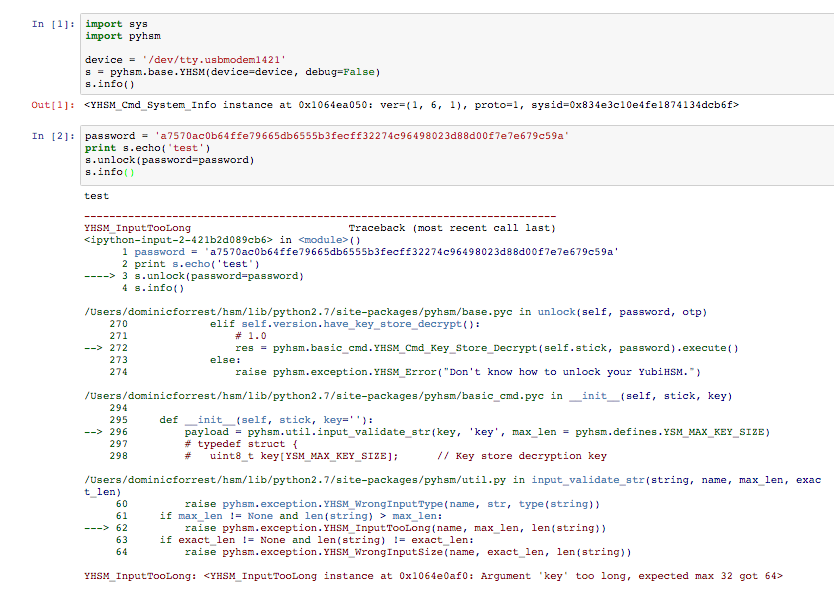
Task: Click the 's = pyhsm.base.YHSM(...)' line
Action: 232,72
